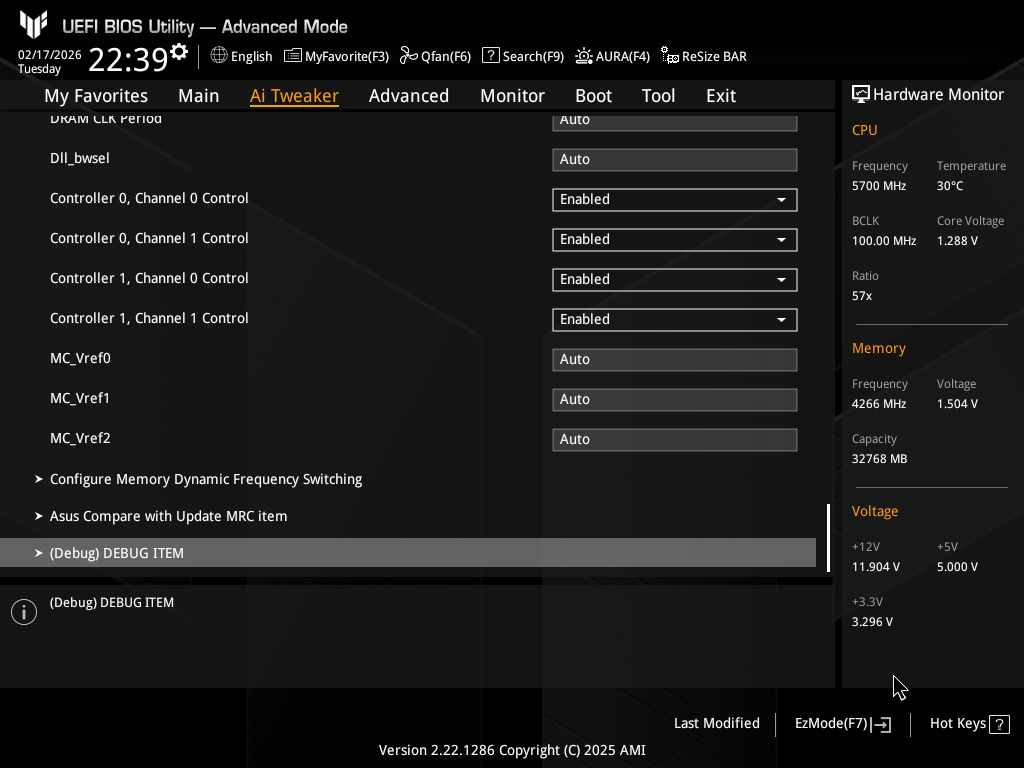Image resolution: width=1024 pixels, height=768 pixels.
Task: Click the DRAM CLK Period Auto field
Action: [675, 122]
